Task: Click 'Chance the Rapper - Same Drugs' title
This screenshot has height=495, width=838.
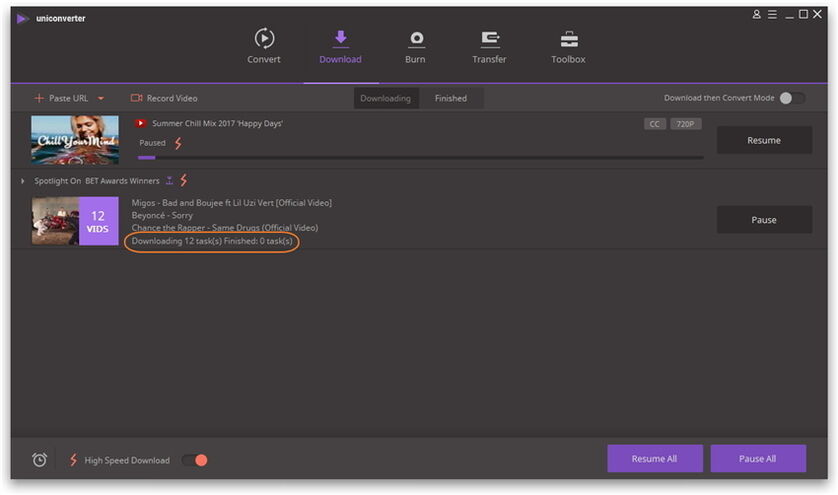Action: click(x=224, y=228)
